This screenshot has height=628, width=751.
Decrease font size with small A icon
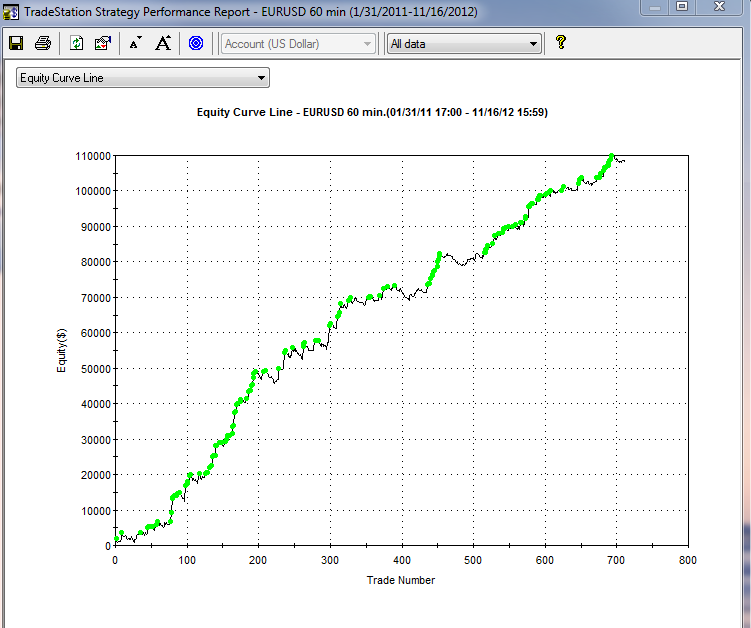pyautogui.click(x=136, y=43)
